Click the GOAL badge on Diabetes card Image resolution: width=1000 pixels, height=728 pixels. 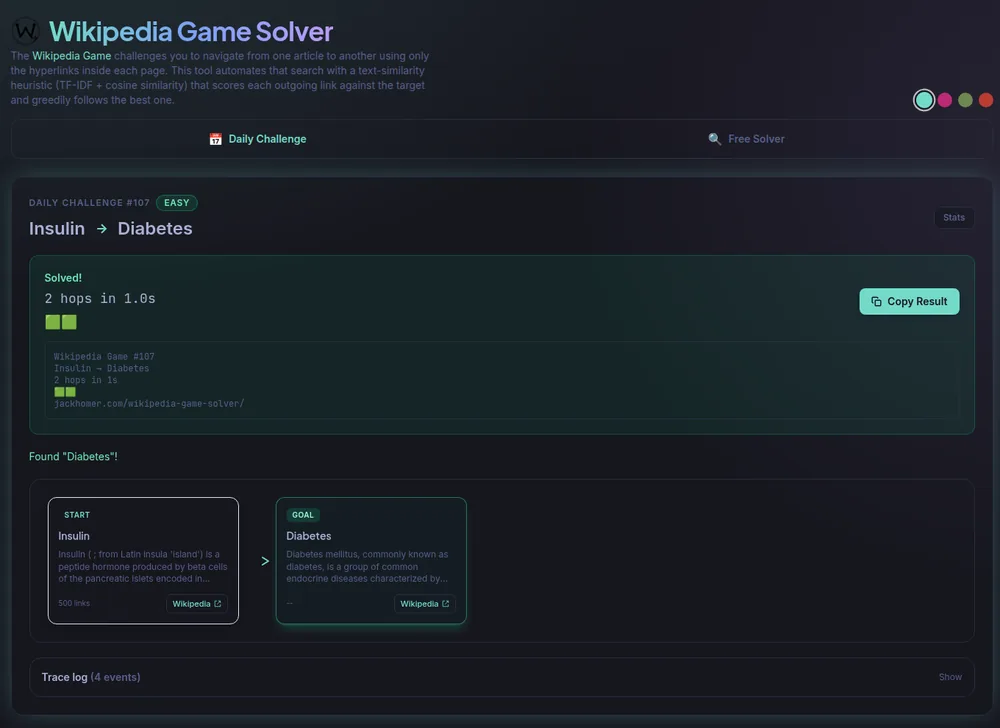pos(302,515)
